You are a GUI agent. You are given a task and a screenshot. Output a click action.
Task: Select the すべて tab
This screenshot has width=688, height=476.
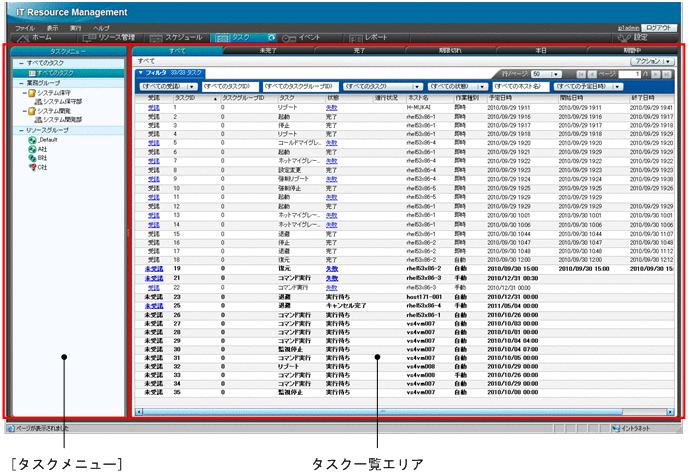pyautogui.click(x=177, y=50)
